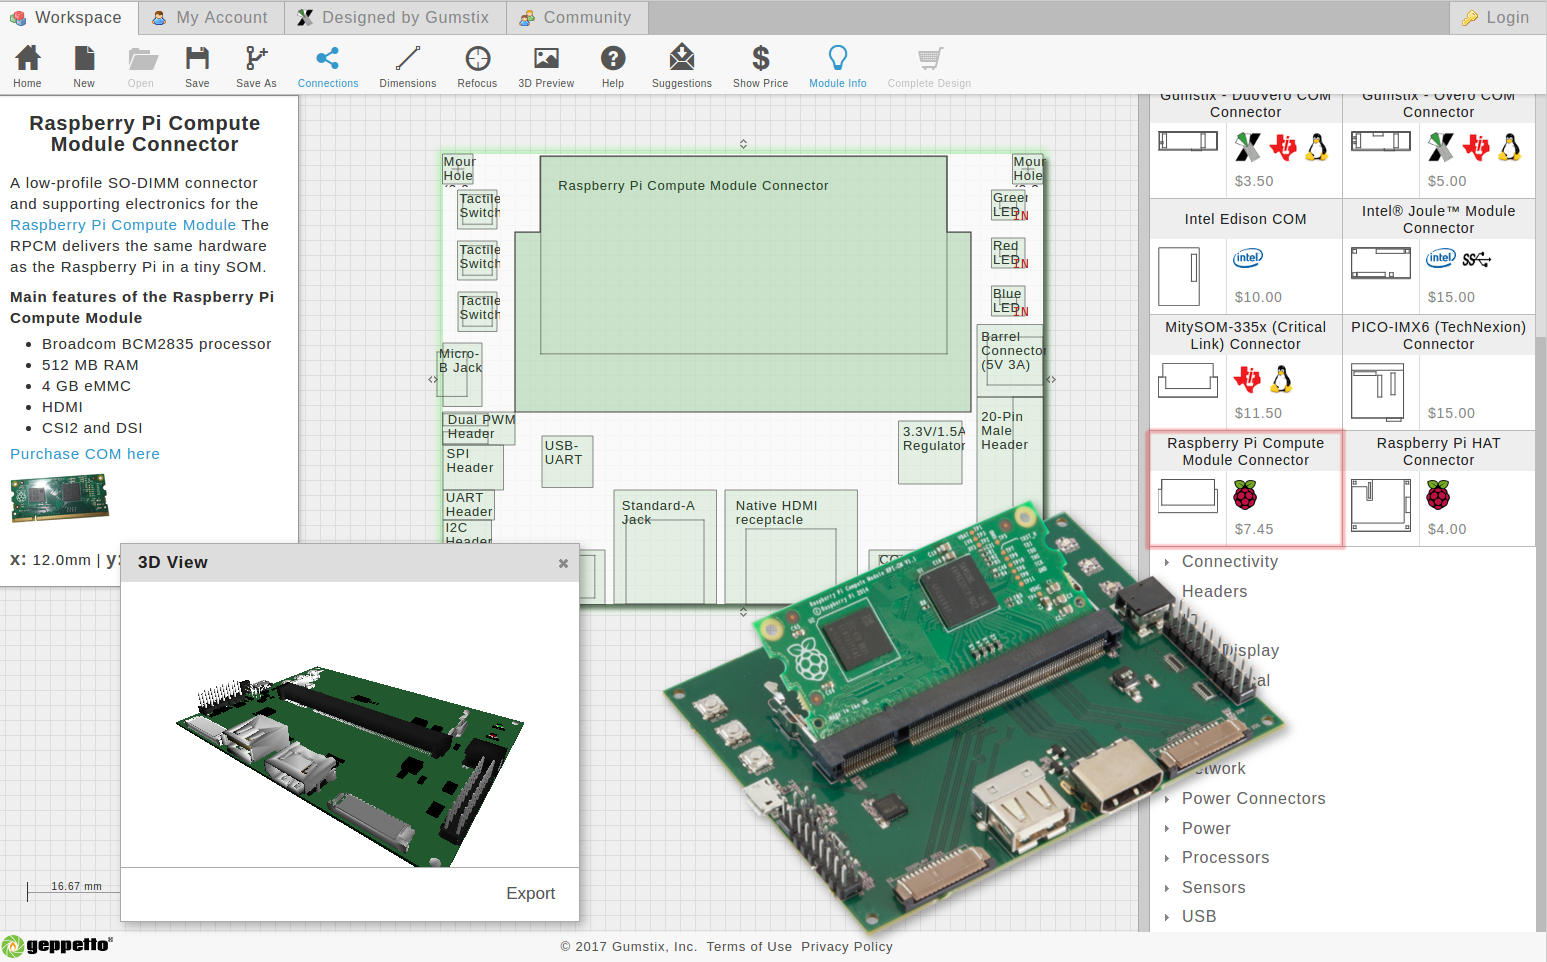Select the Dimensions tool
Image resolution: width=1547 pixels, height=962 pixels.
click(x=408, y=67)
